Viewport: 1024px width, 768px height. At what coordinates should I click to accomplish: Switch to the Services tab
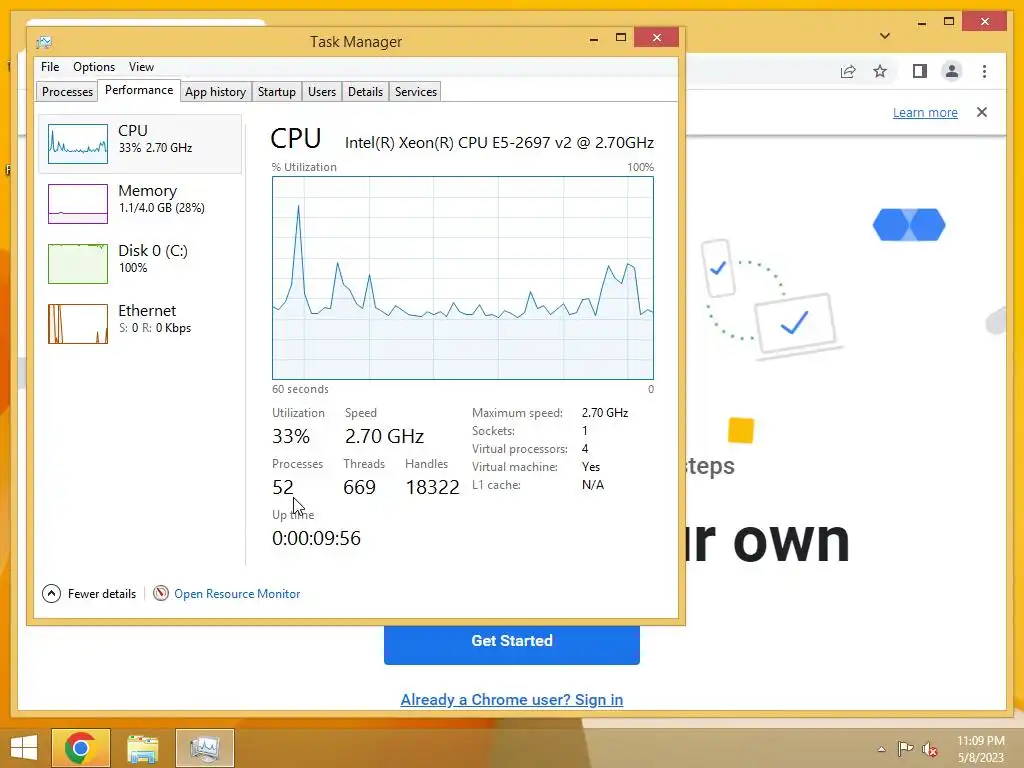tap(415, 91)
